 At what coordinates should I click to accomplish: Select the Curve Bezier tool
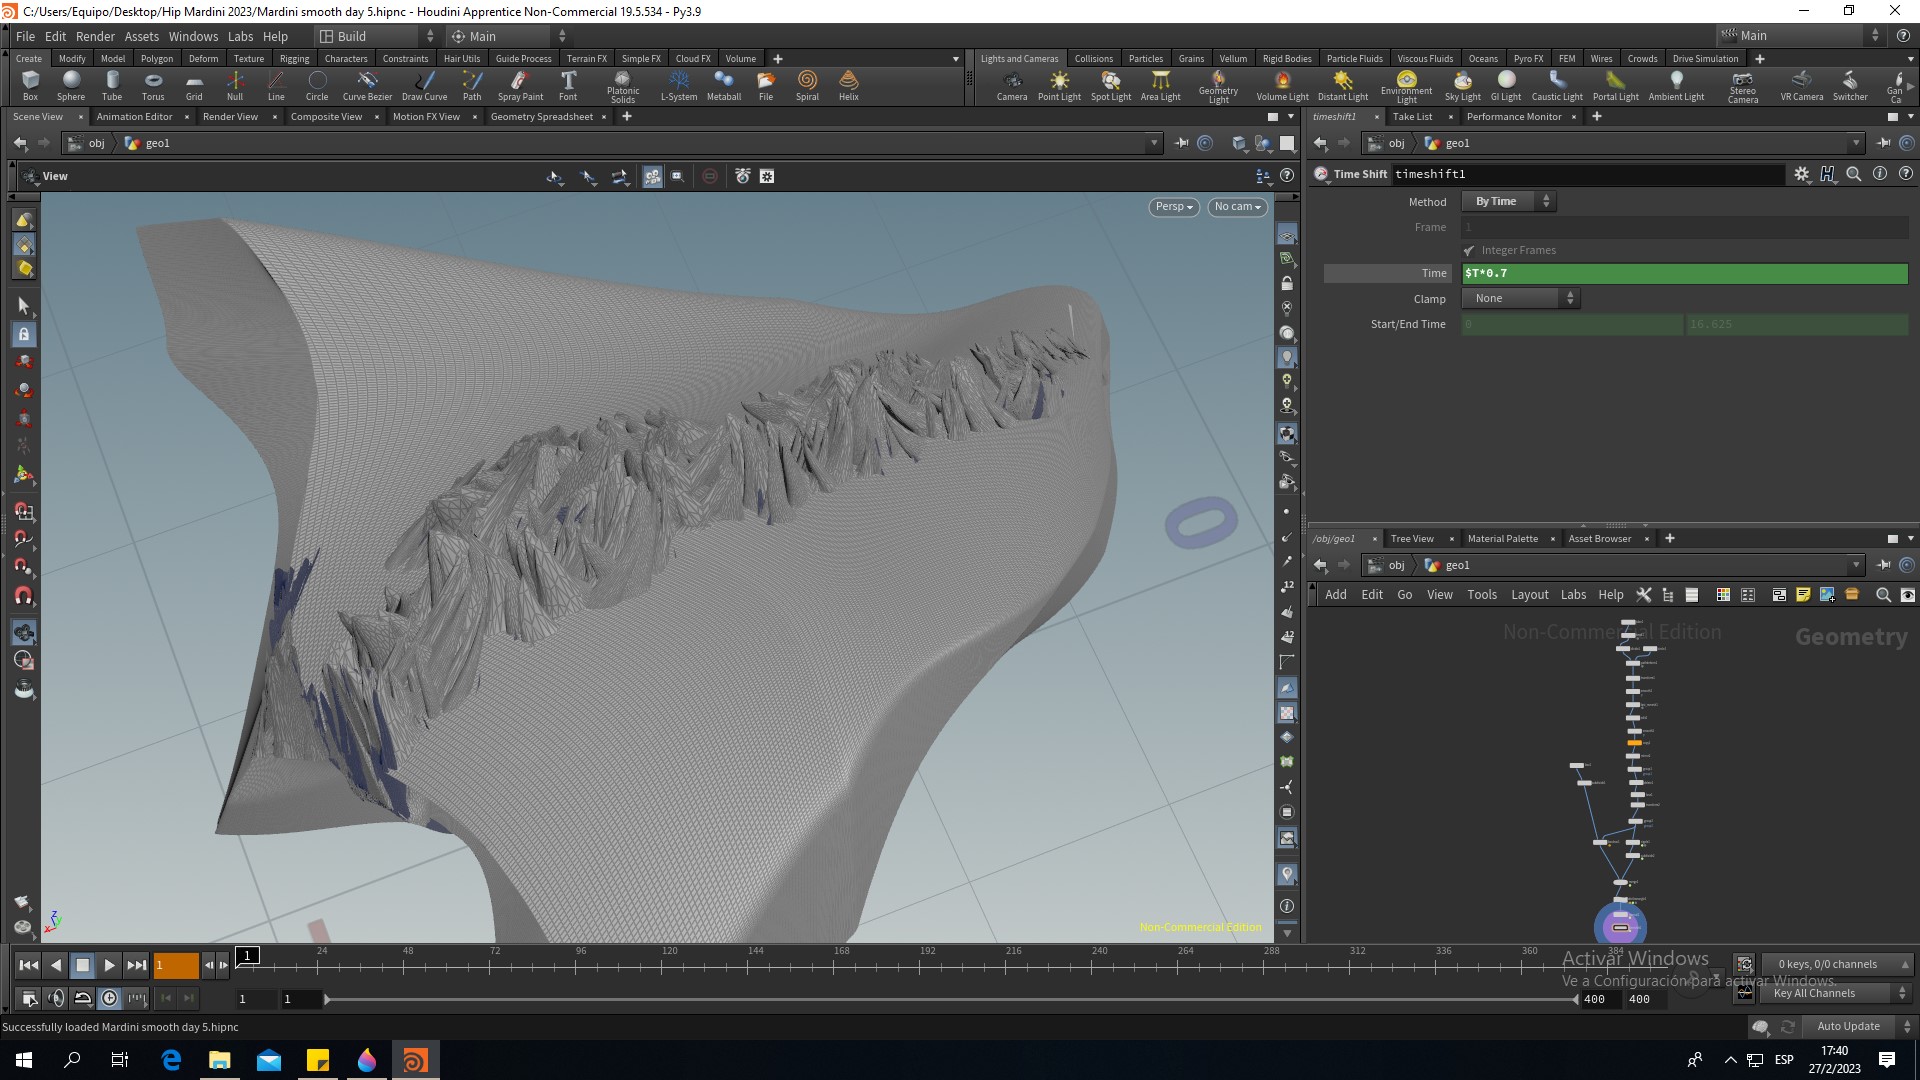click(x=367, y=85)
